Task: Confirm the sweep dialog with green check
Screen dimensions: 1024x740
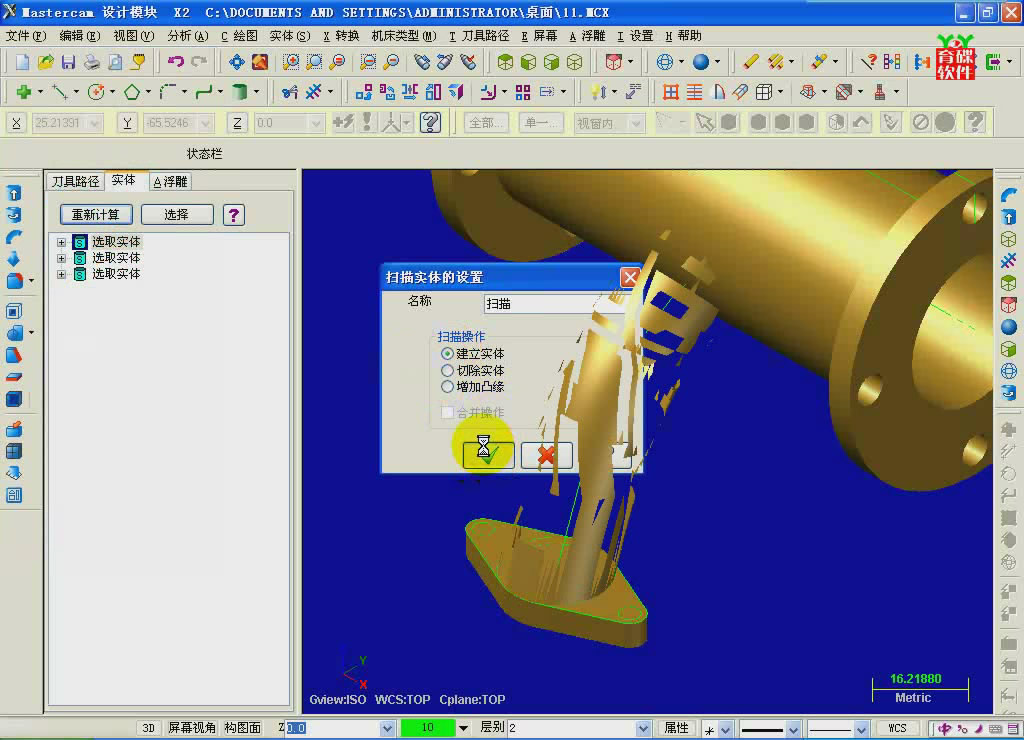Action: pyautogui.click(x=488, y=455)
